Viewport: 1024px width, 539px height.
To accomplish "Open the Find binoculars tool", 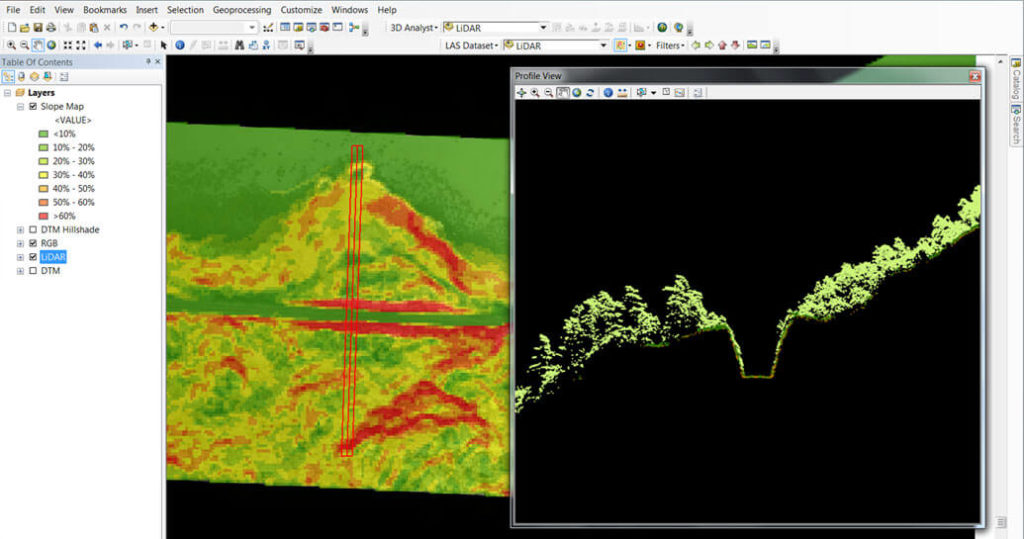I will (240, 45).
